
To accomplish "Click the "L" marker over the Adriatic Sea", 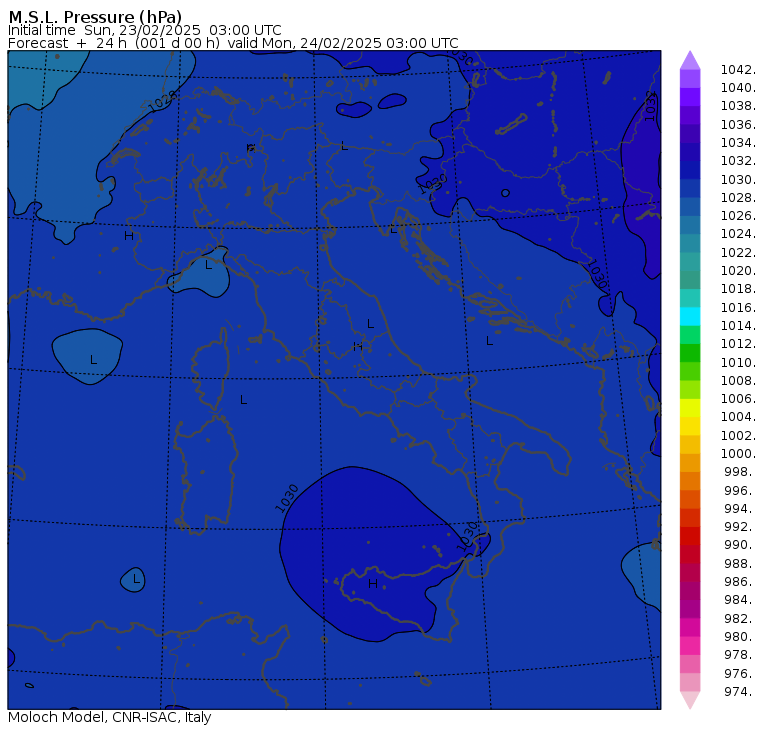I will tap(490, 341).
